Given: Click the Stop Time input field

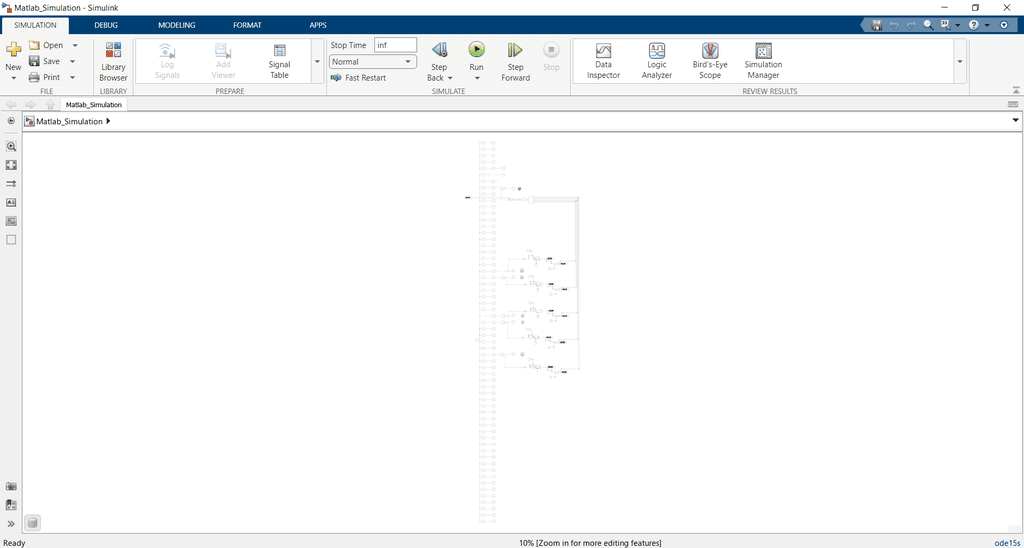Looking at the screenshot, I should (x=395, y=45).
